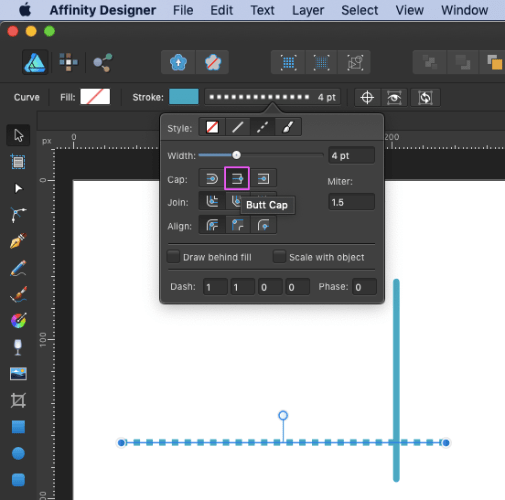
Task: Open the Layer menu
Action: click(x=308, y=10)
